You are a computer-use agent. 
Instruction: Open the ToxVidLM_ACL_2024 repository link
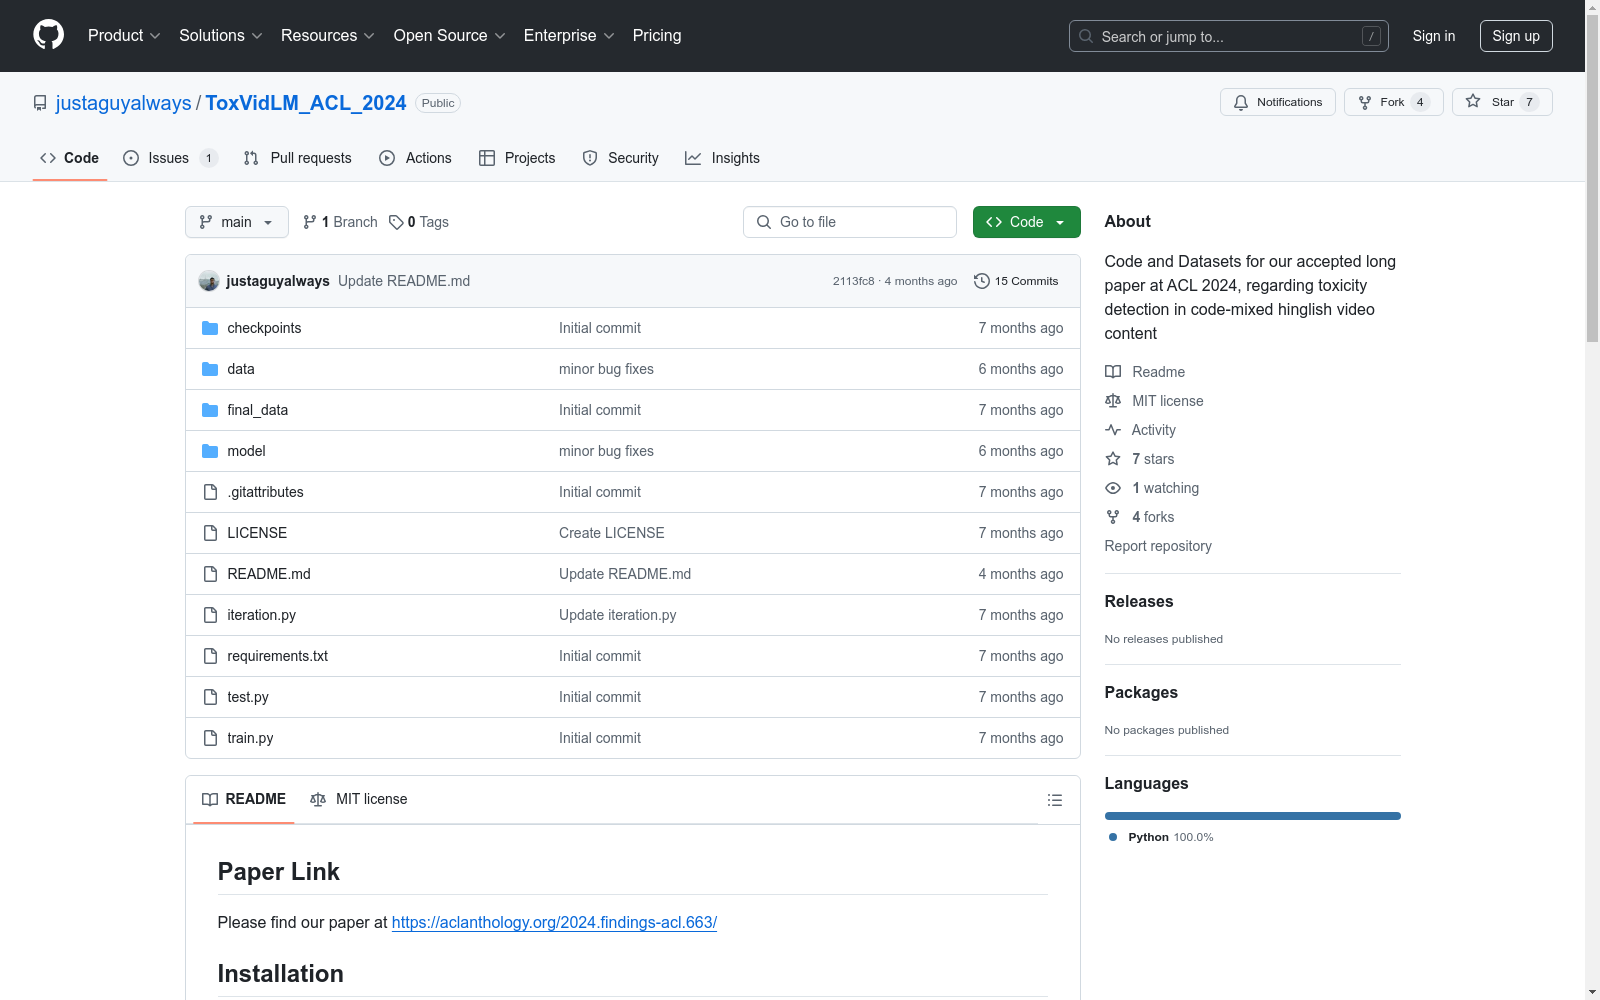click(x=306, y=103)
